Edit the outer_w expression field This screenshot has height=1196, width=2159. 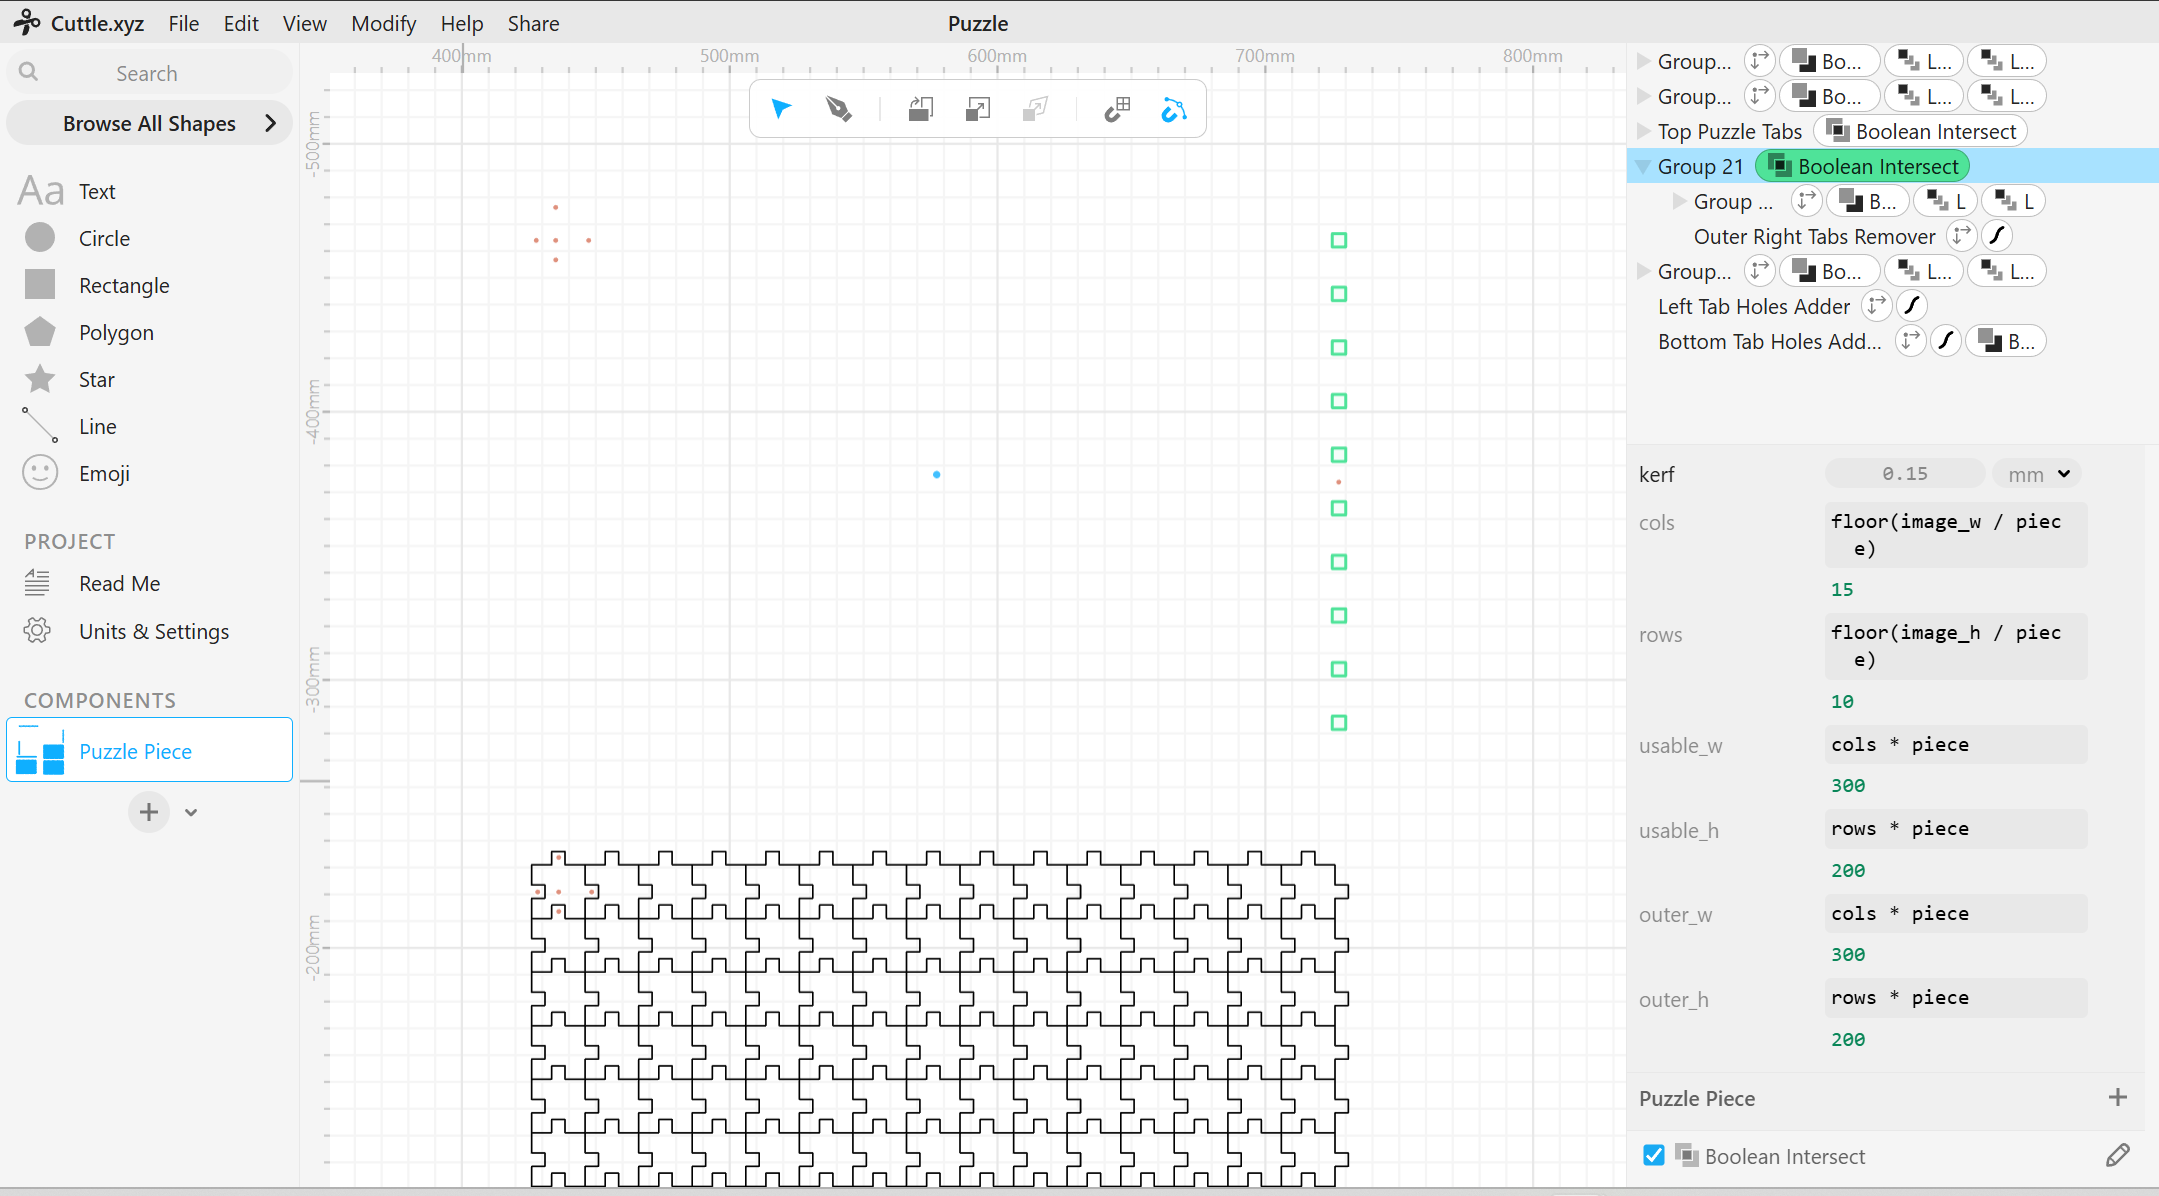click(x=1955, y=913)
